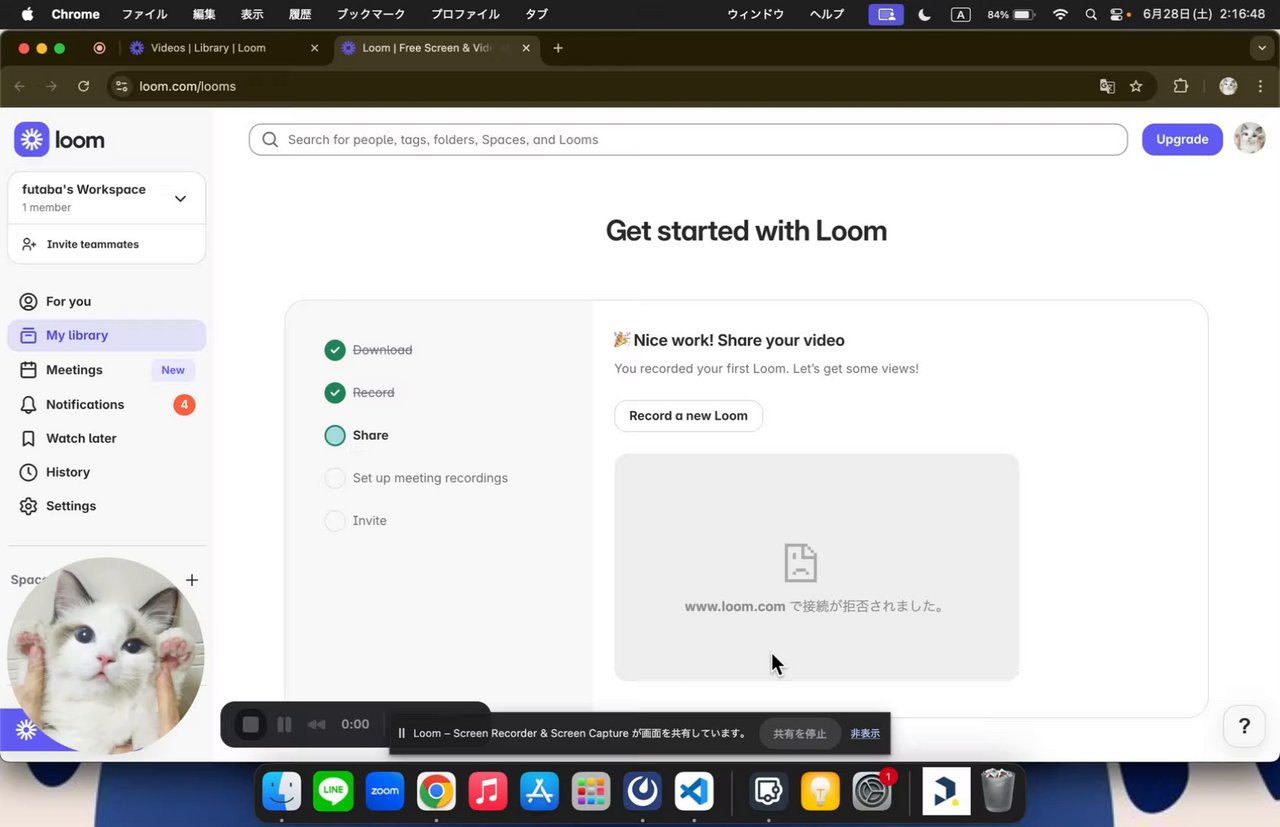Image resolution: width=1280 pixels, height=827 pixels.
Task: Open Launchpad from the Dock
Action: [591, 792]
